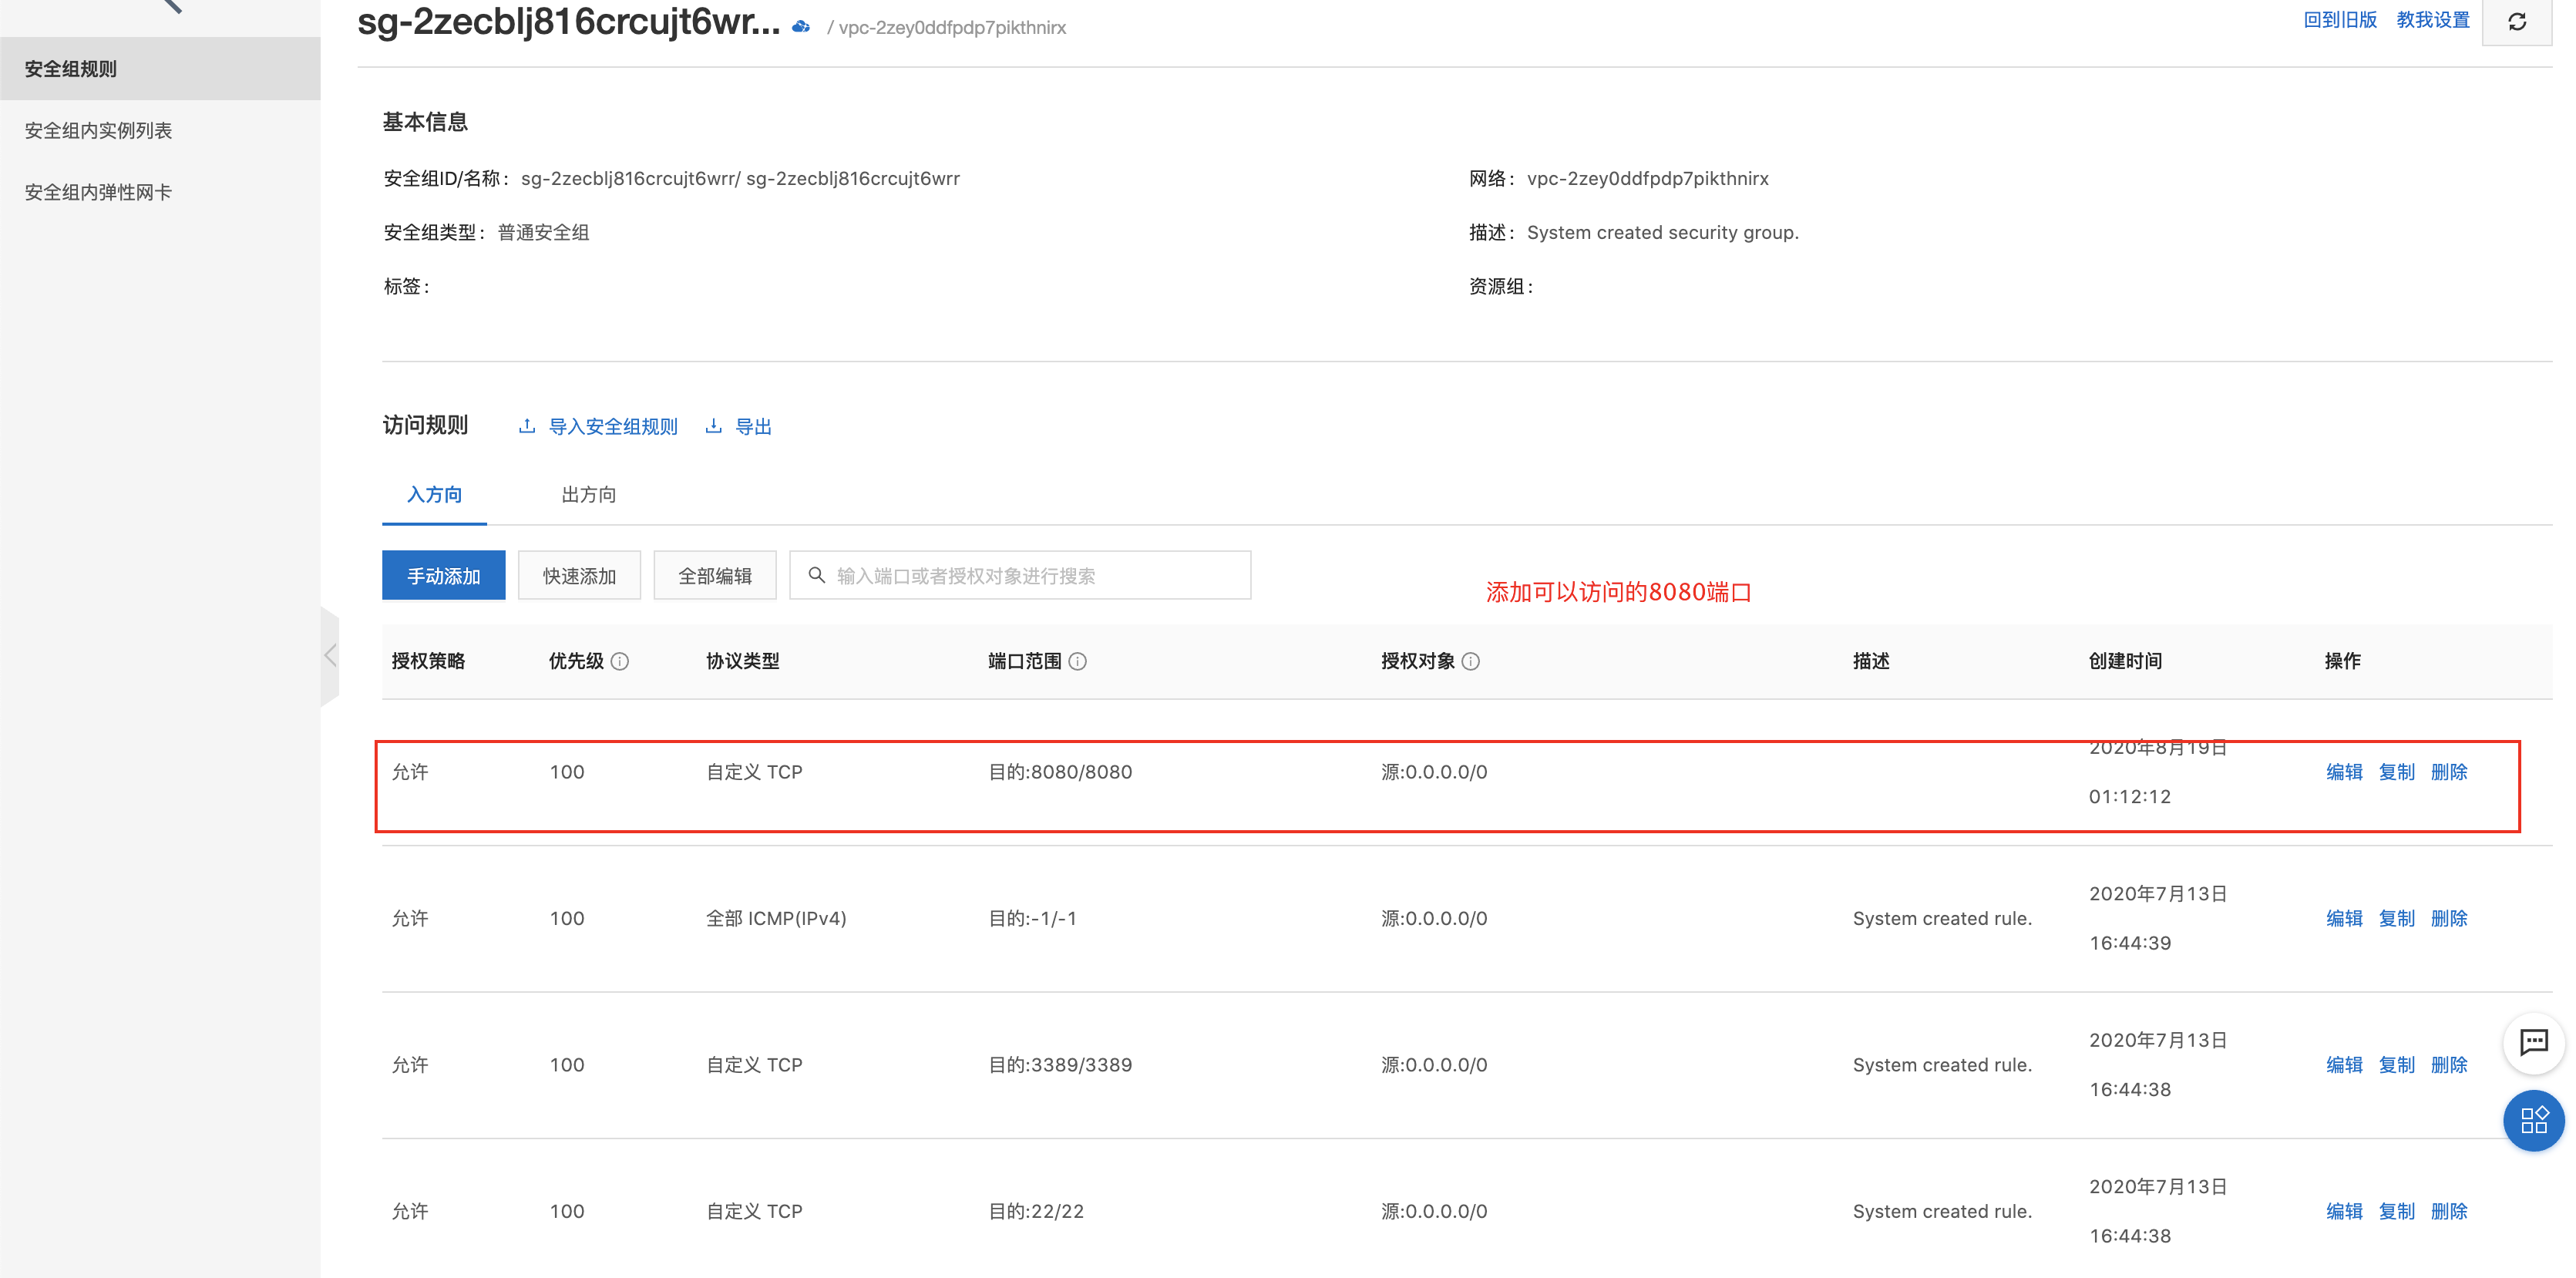Image resolution: width=2576 pixels, height=1278 pixels.
Task: Open 安全组内实例列表 in sidebar
Action: tap(98, 131)
